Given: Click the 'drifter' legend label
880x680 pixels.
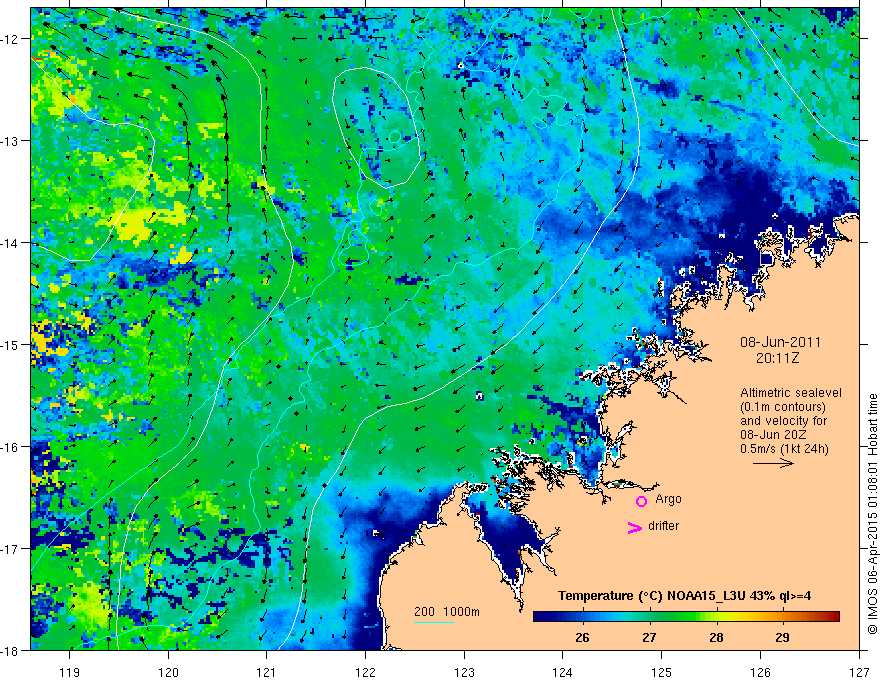Looking at the screenshot, I should (663, 526).
